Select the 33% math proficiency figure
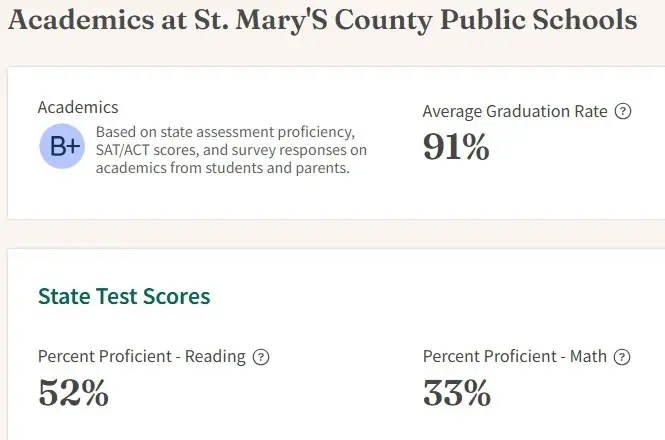665x440 pixels. [457, 392]
